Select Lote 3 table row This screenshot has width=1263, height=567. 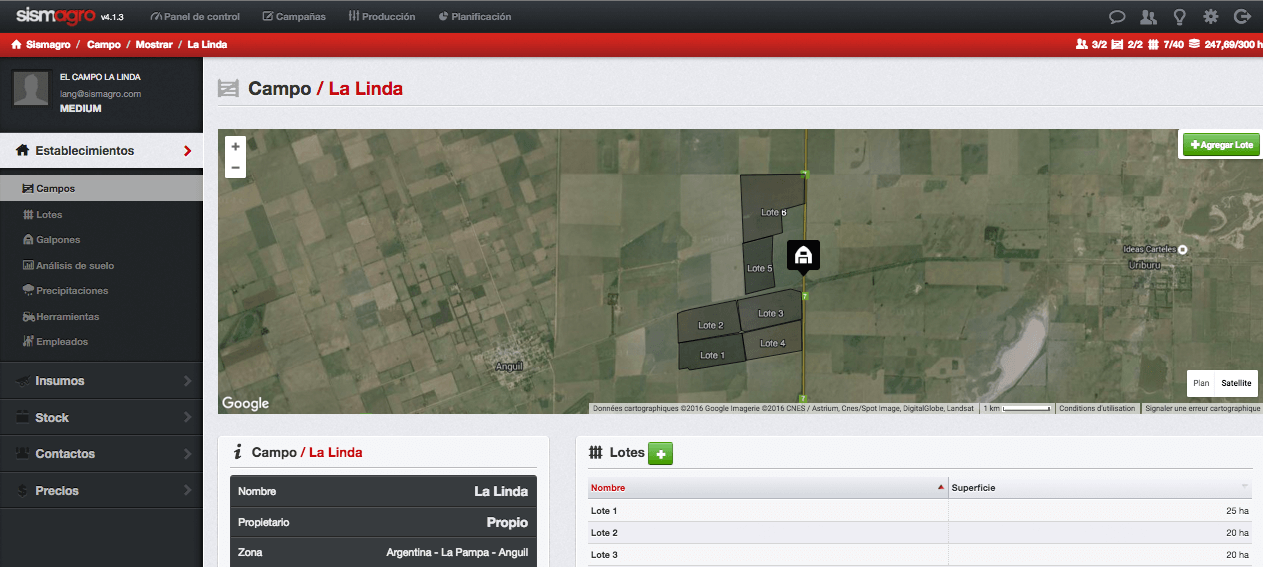pos(920,555)
